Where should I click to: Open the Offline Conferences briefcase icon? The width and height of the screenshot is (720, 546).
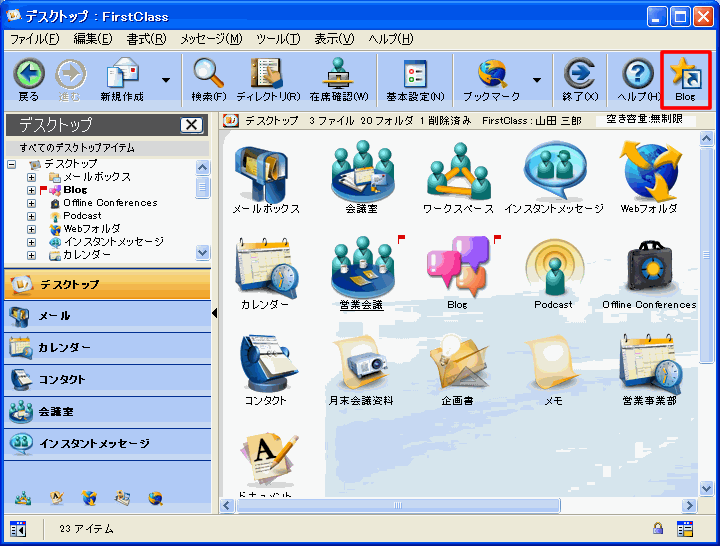click(x=649, y=268)
